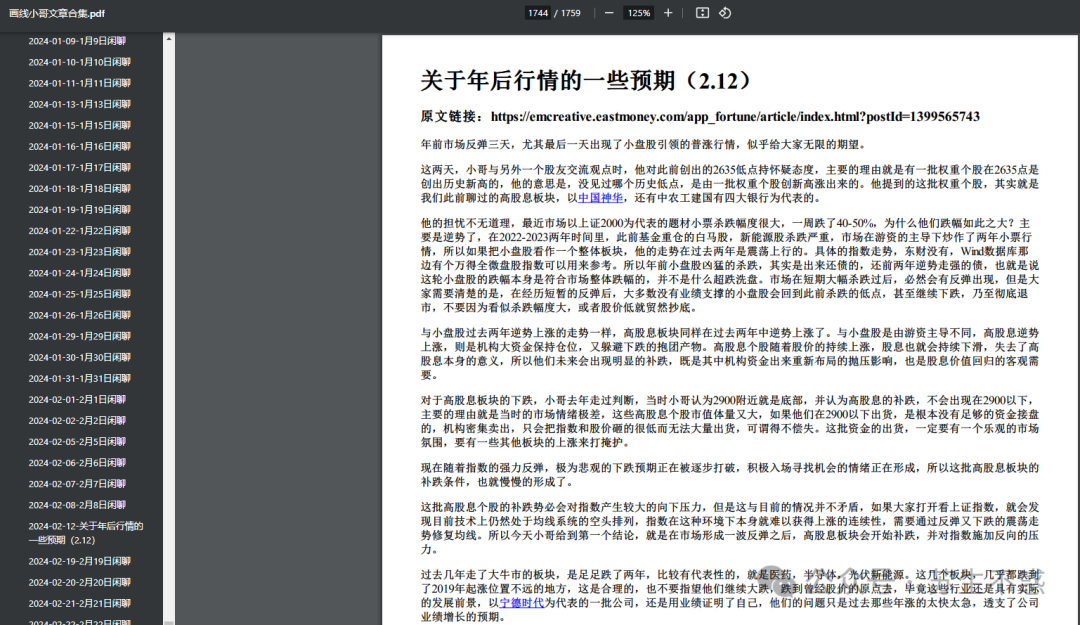Select bookmark 2024-02-02-2月2日闲聊

pos(77,421)
